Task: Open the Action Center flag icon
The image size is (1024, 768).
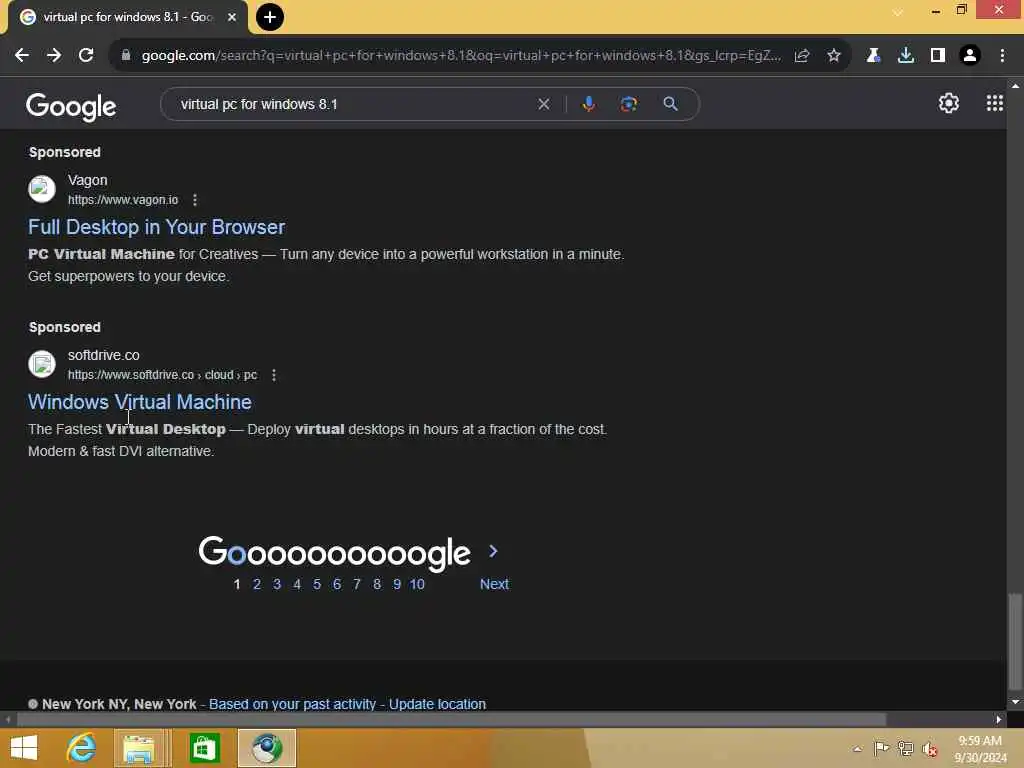Action: pyautogui.click(x=881, y=748)
